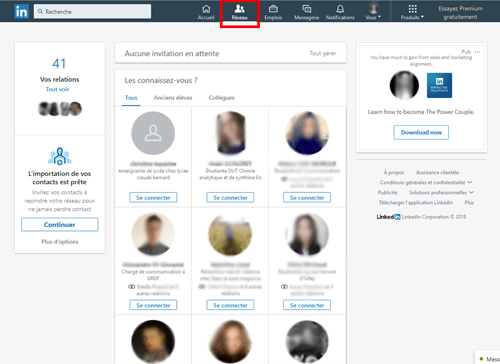Se connecter on first-row third card
The width and height of the screenshot is (500, 364).
tap(307, 198)
